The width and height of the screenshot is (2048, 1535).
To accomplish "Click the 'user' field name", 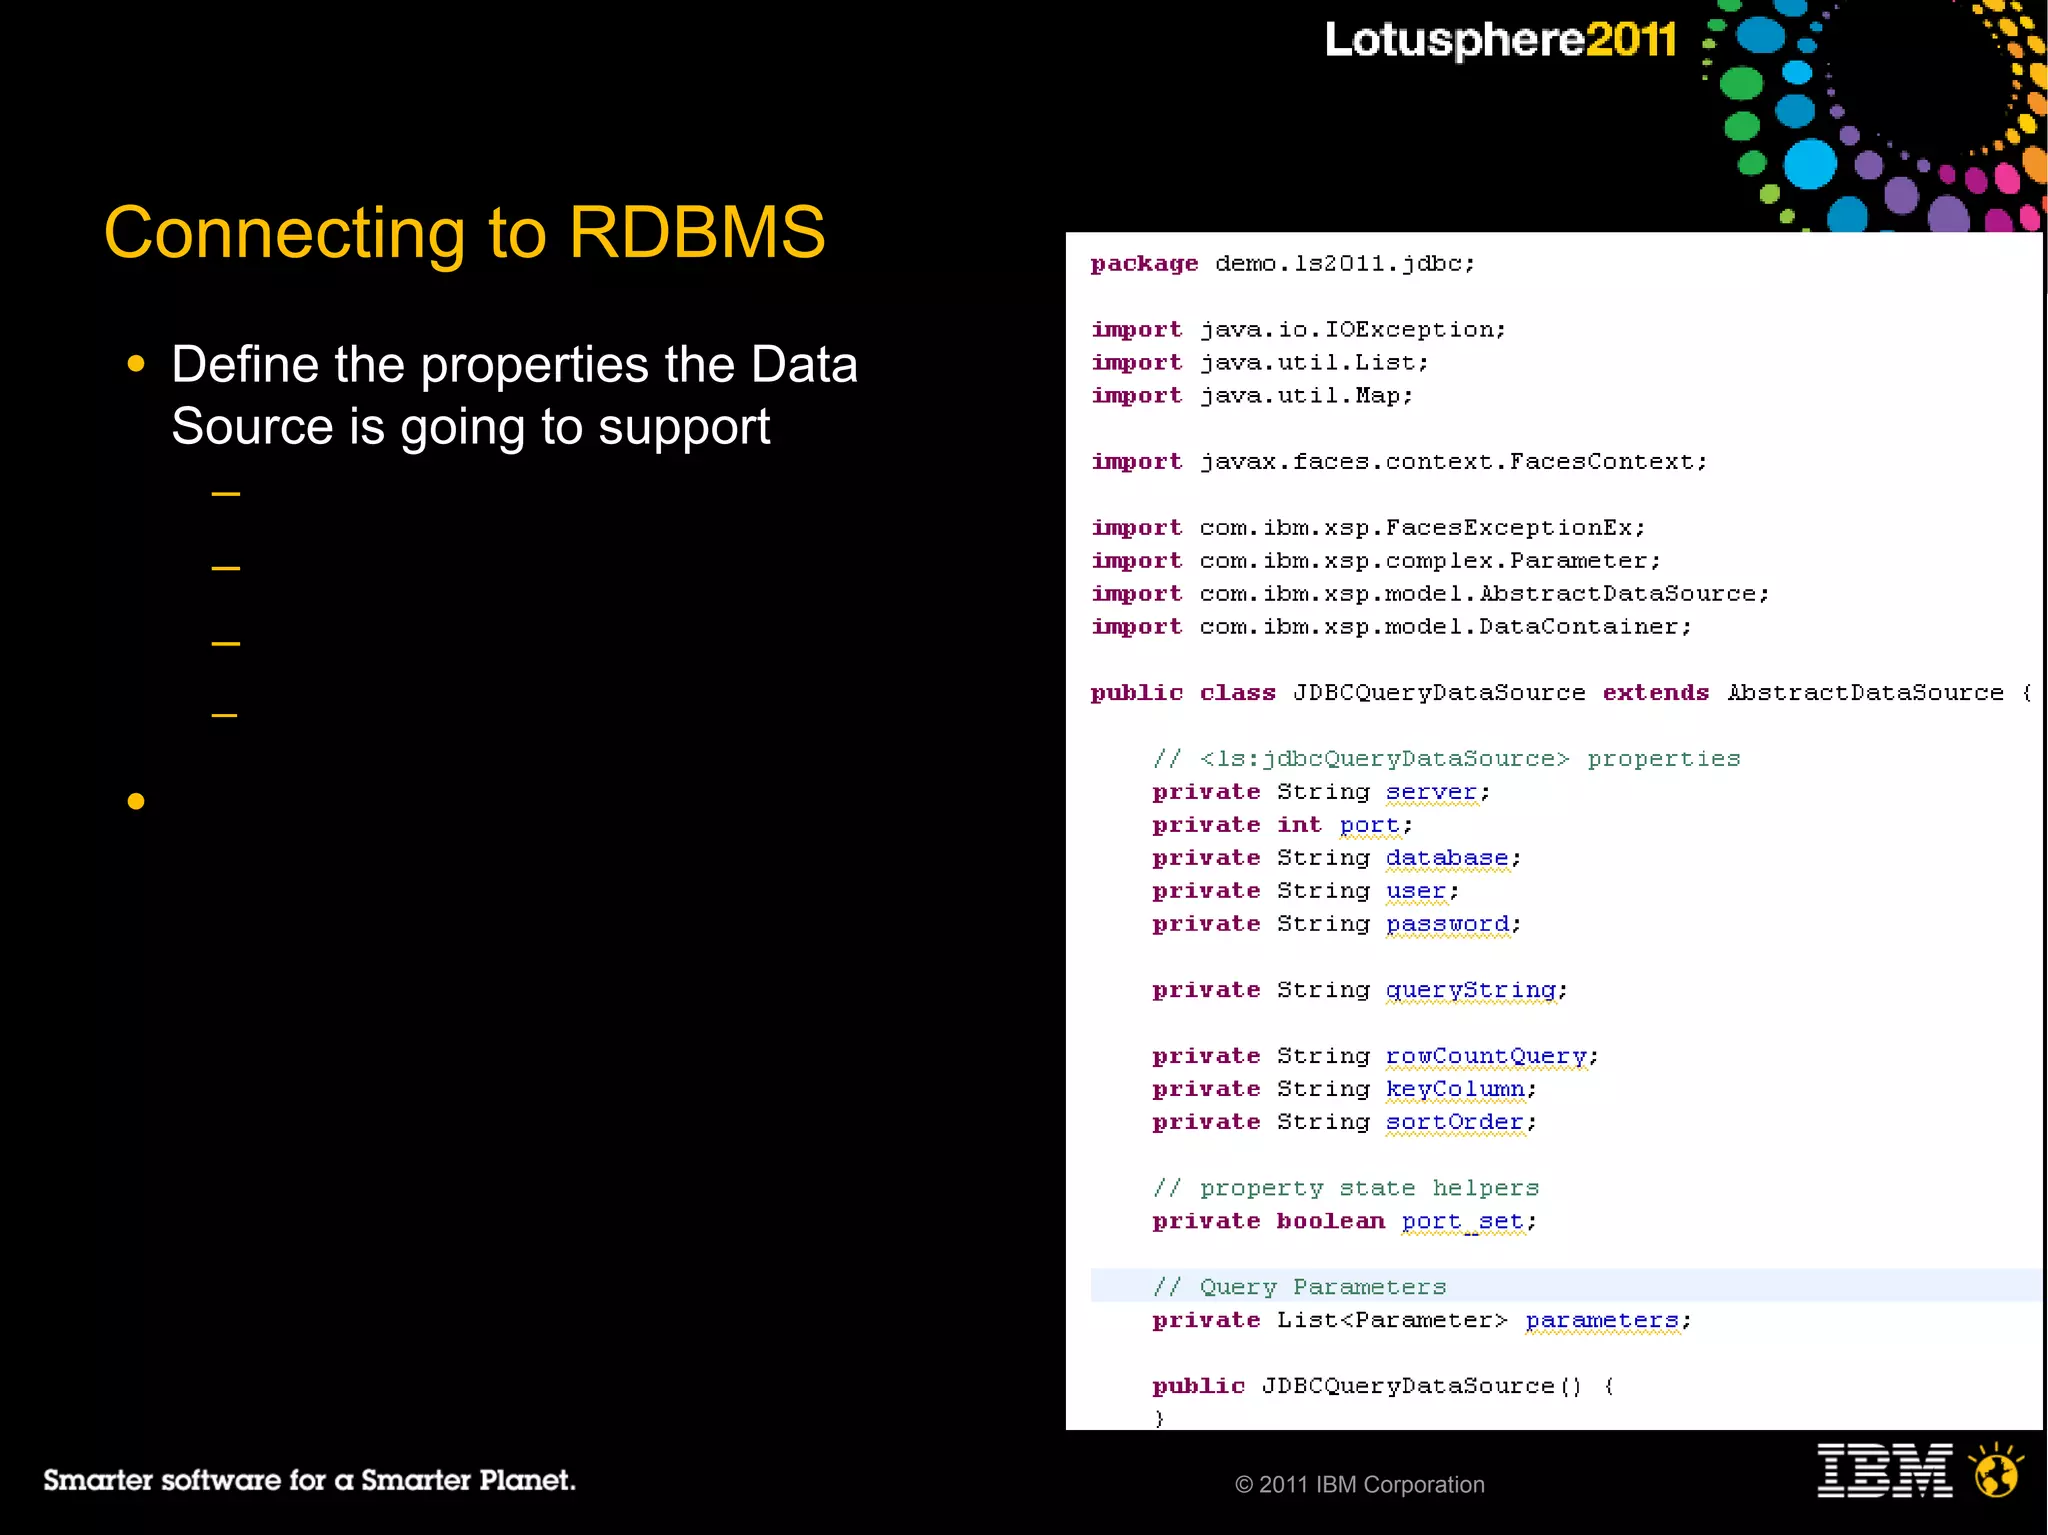I will pos(1415,891).
